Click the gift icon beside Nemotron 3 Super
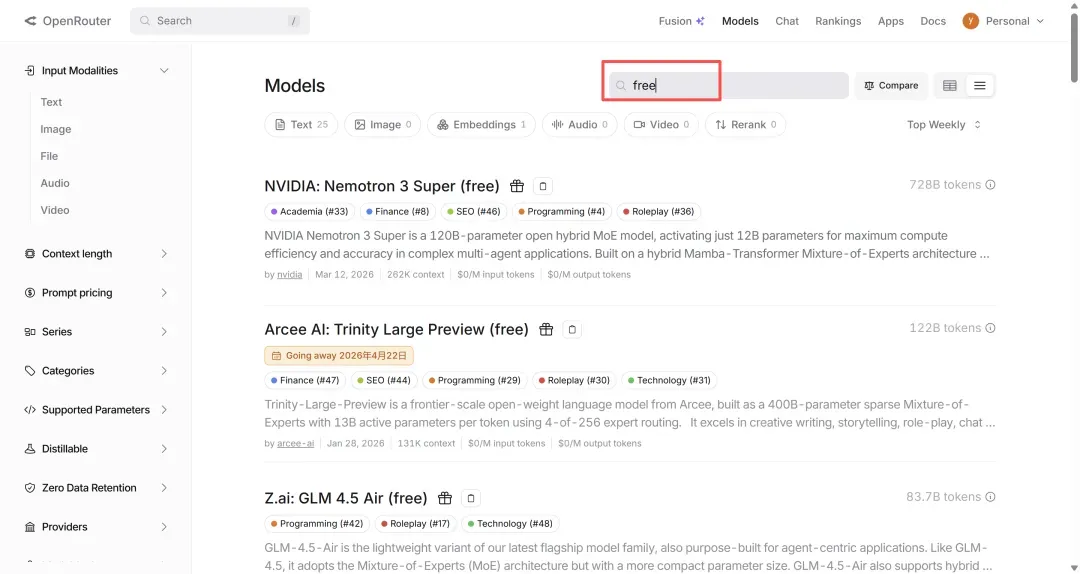This screenshot has width=1080, height=574. pyautogui.click(x=517, y=186)
